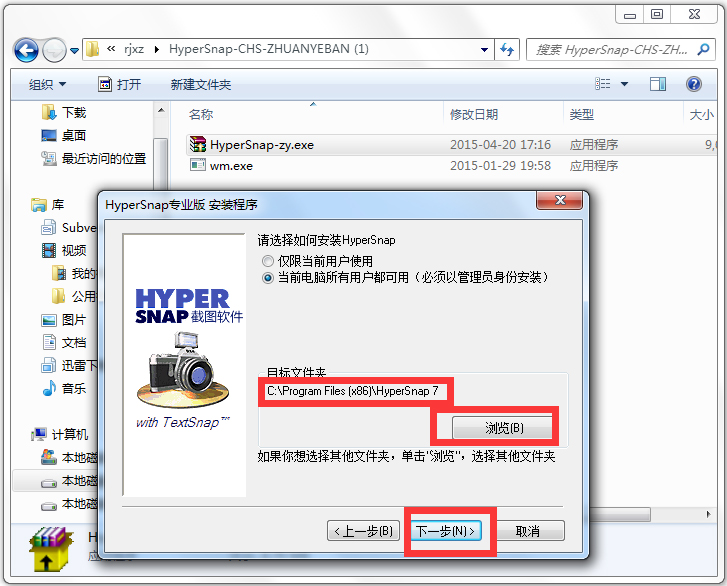727x586 pixels.
Task: Close the HyperSnap installer dialog
Action: (x=560, y=200)
